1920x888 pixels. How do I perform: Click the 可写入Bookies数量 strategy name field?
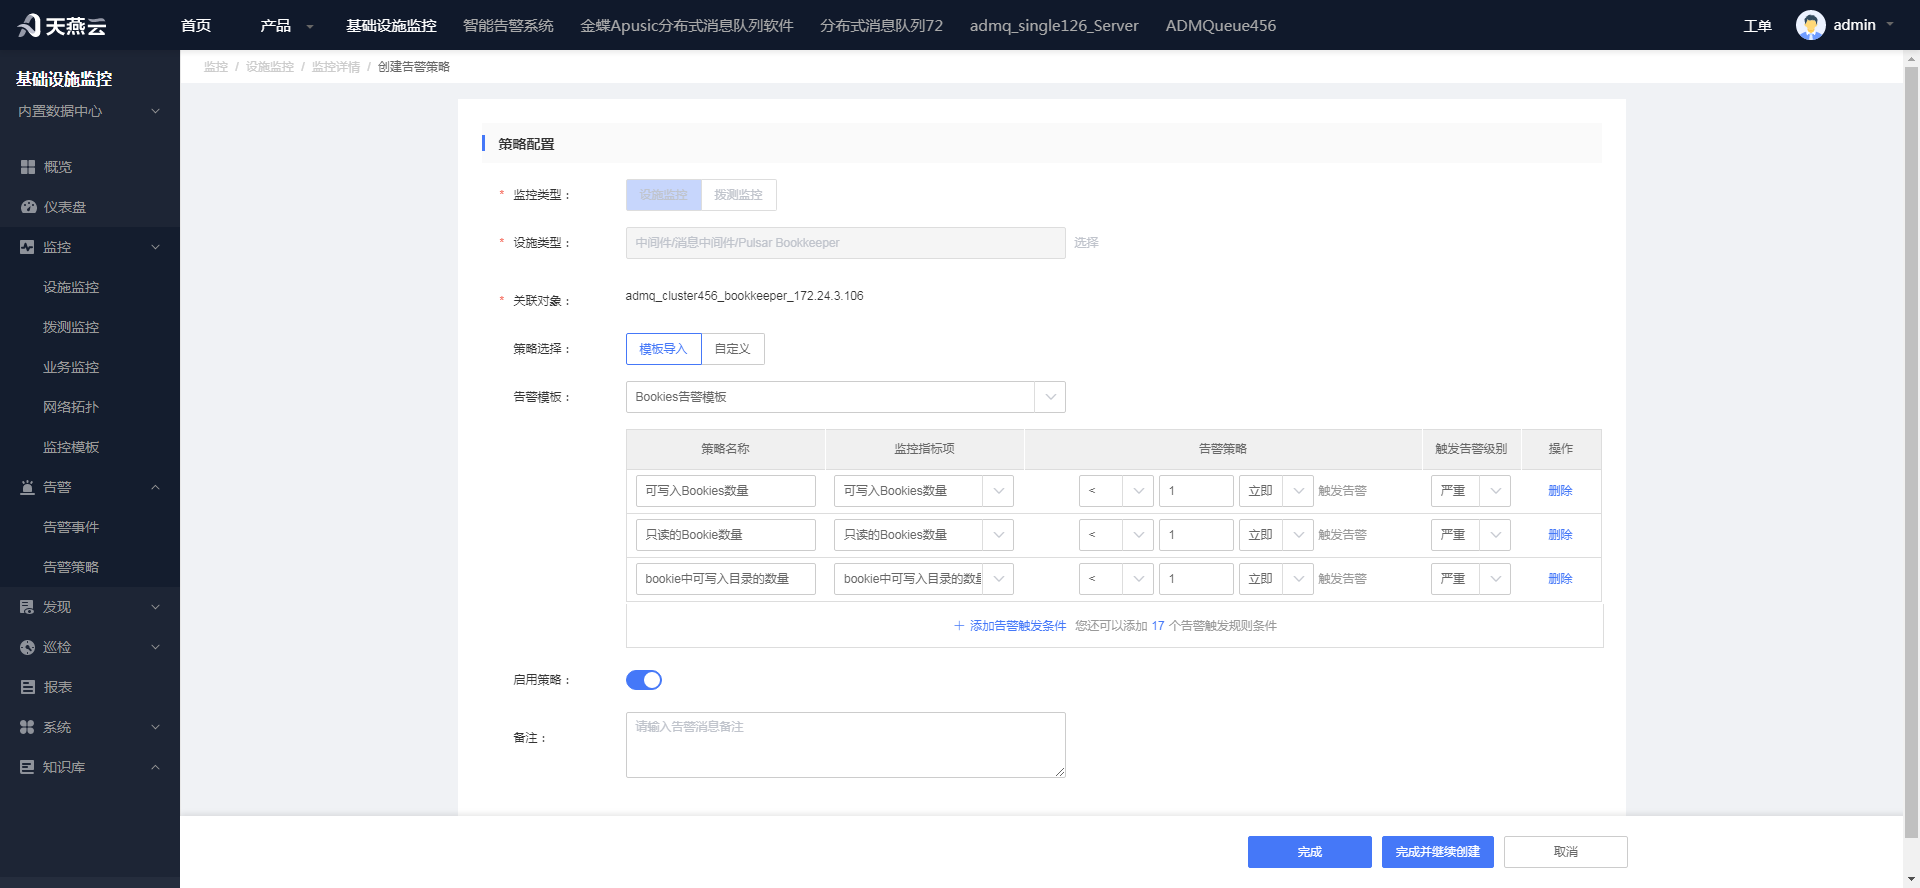tap(726, 491)
